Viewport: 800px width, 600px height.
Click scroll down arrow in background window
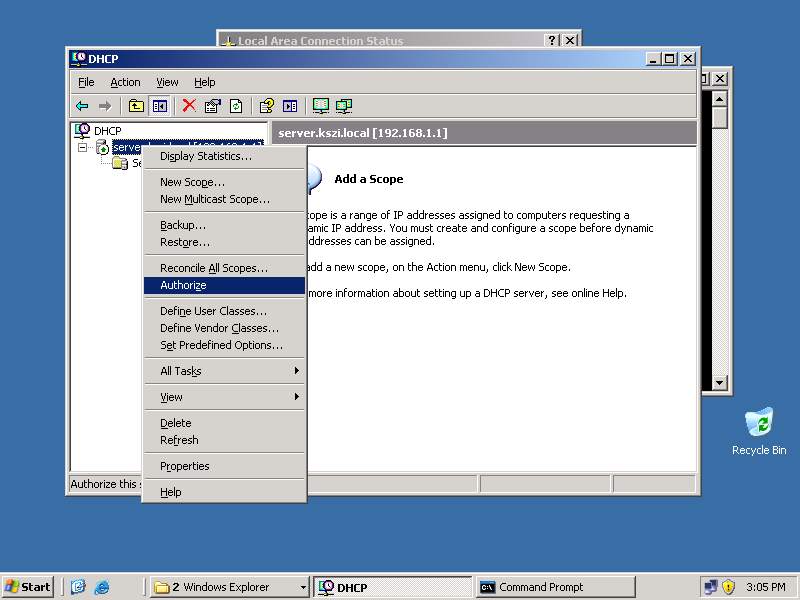point(719,383)
